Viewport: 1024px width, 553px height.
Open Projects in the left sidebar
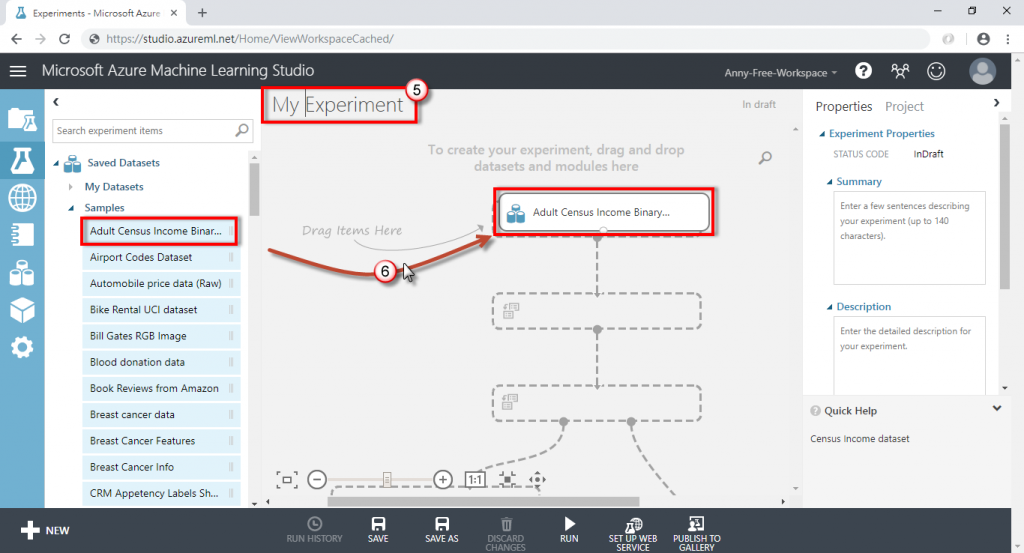(22, 120)
